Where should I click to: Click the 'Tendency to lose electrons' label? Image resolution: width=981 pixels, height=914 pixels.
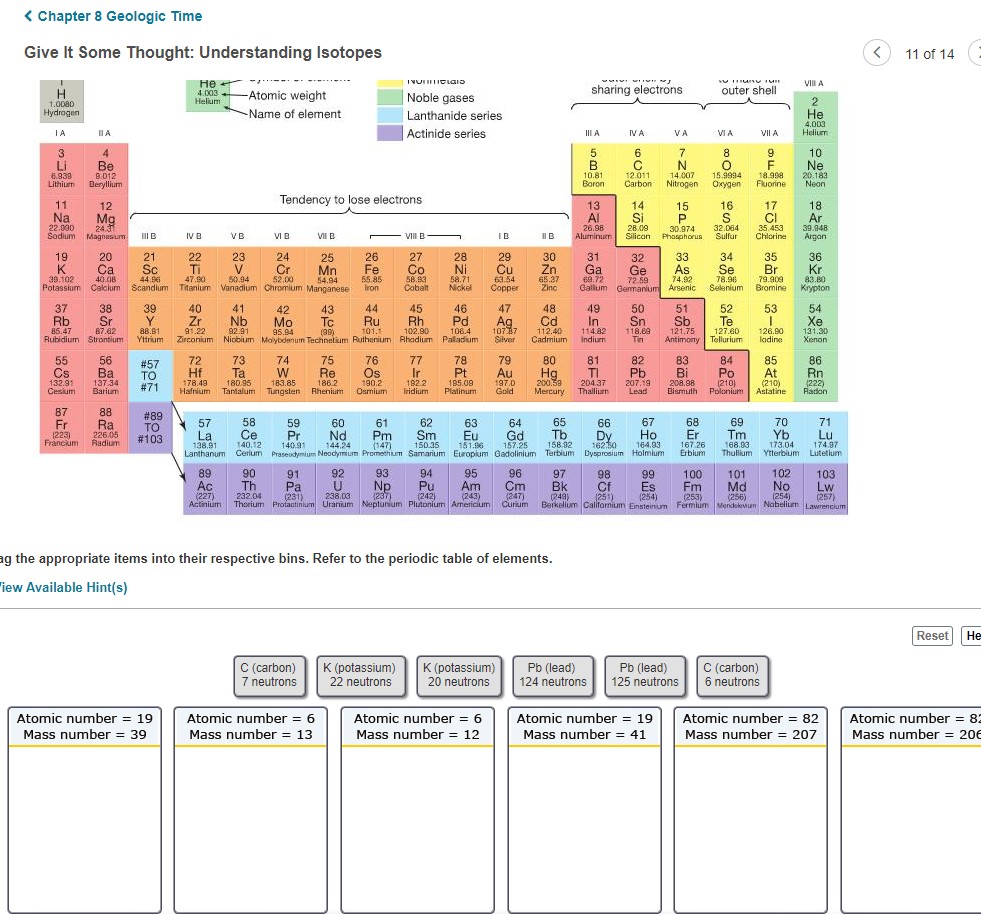pos(350,200)
